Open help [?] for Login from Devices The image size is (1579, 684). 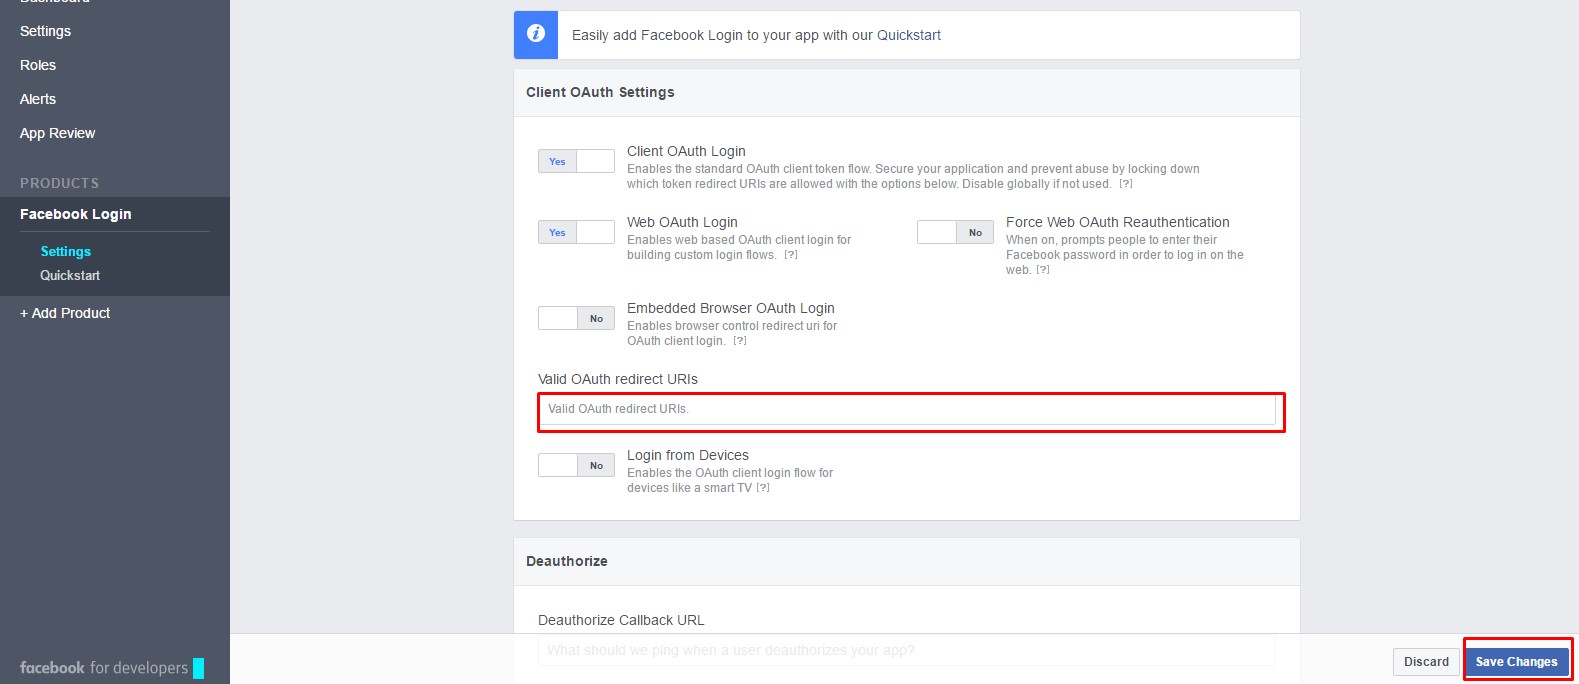point(763,488)
